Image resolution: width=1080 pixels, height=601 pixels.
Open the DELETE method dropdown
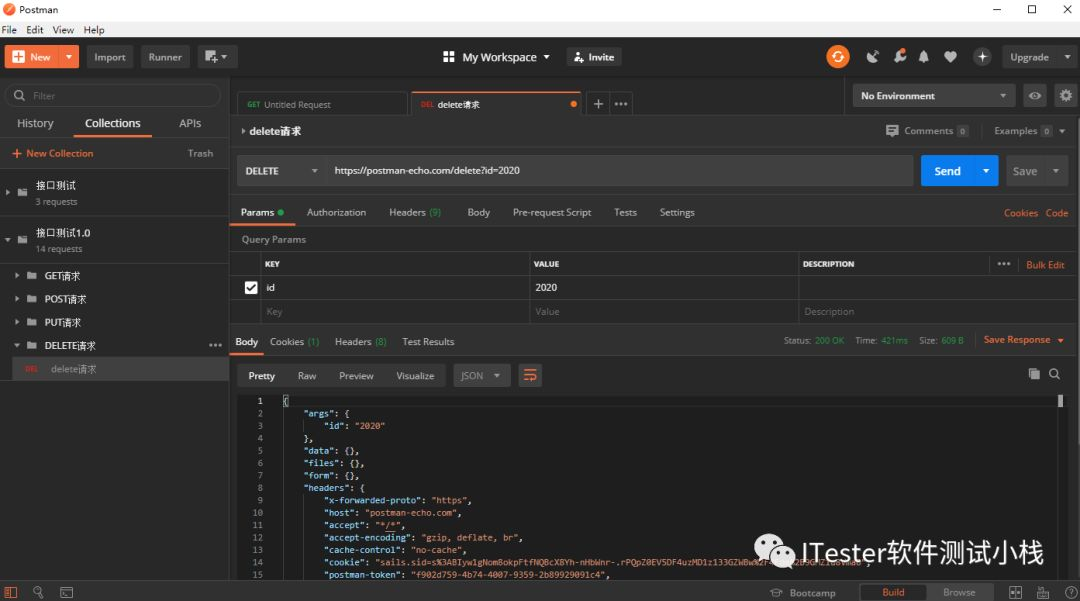(281, 171)
